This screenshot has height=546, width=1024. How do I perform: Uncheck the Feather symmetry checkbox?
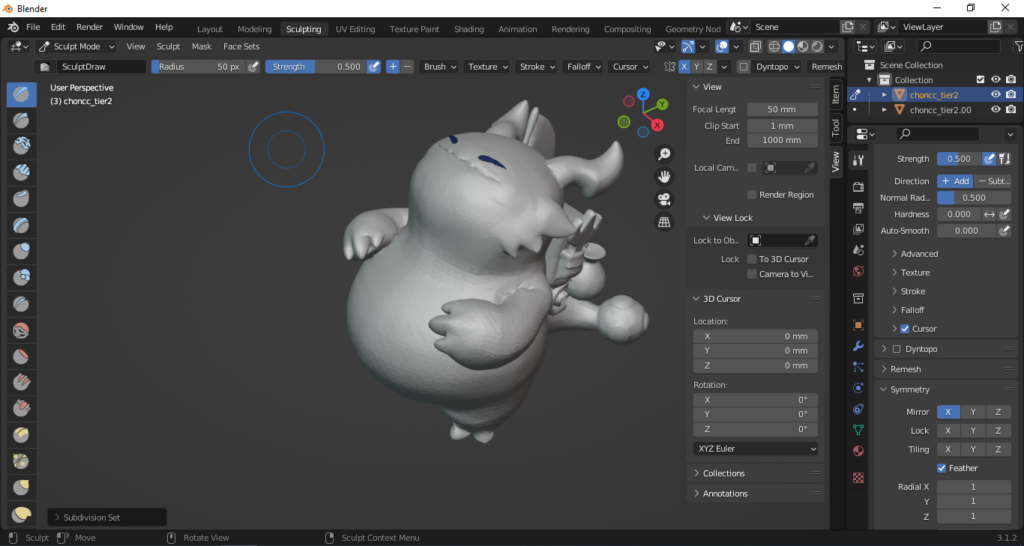(x=941, y=468)
